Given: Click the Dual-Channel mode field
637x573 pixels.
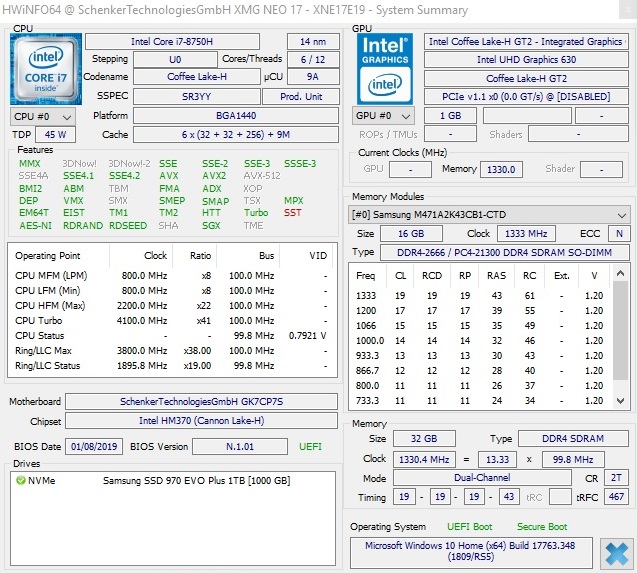Looking at the screenshot, I should [x=482, y=478].
